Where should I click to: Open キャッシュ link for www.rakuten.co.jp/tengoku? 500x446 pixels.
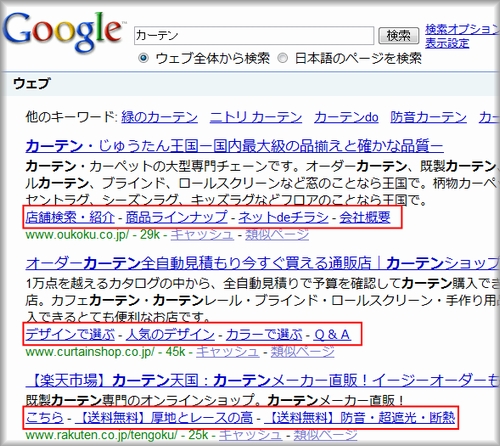[x=250, y=435]
